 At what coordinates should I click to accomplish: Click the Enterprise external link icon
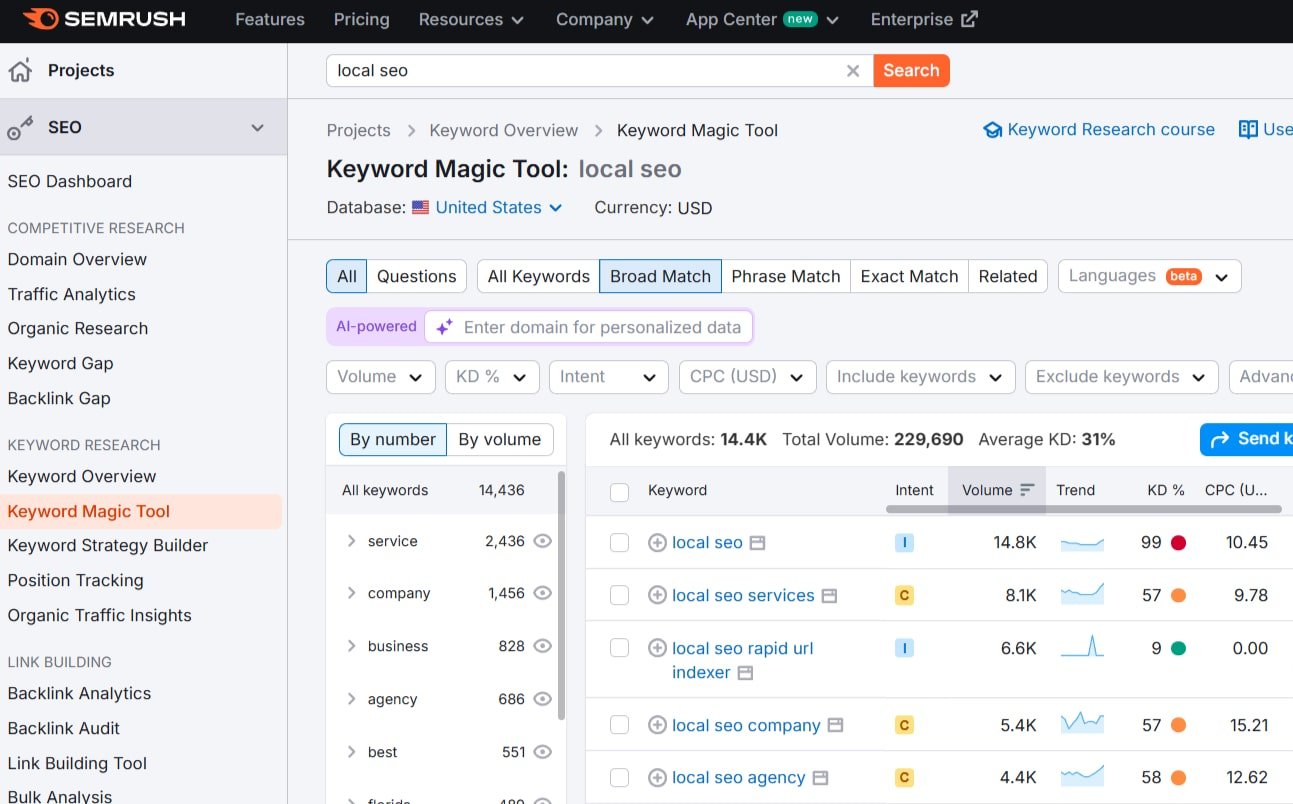[x=969, y=19]
